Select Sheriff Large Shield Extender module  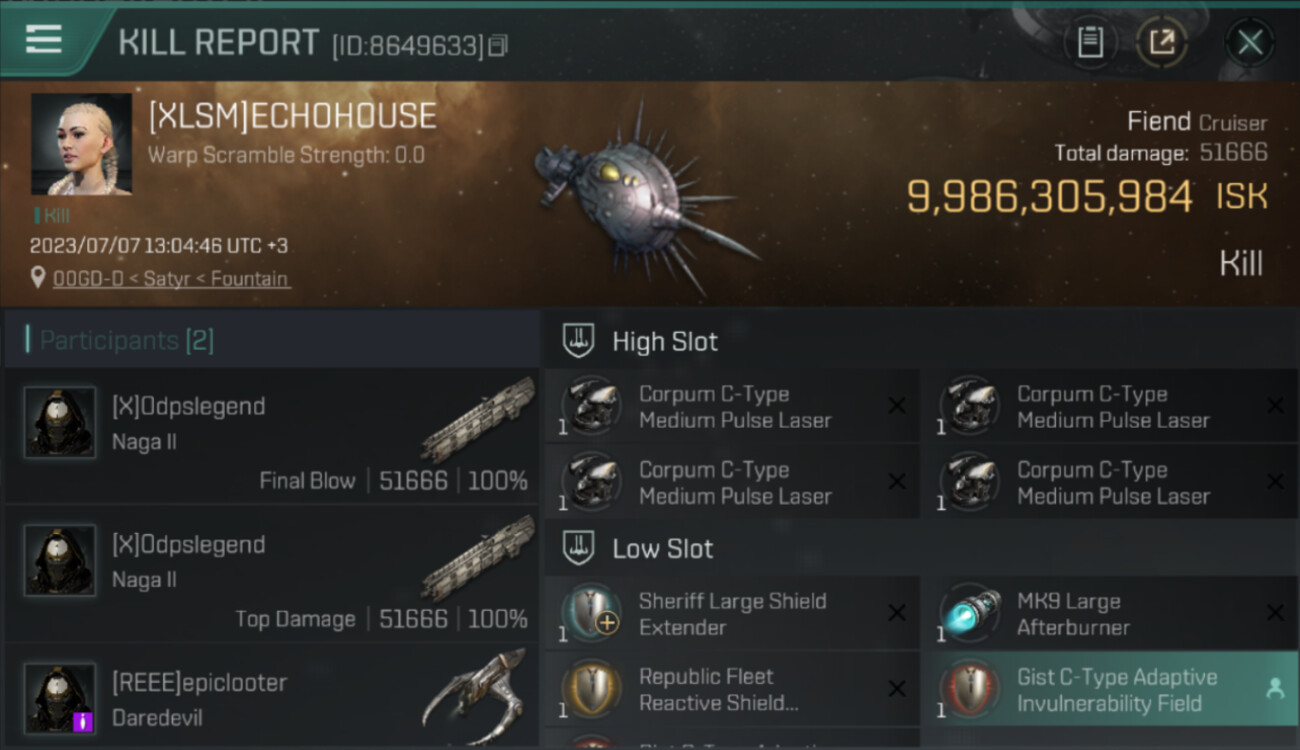732,614
